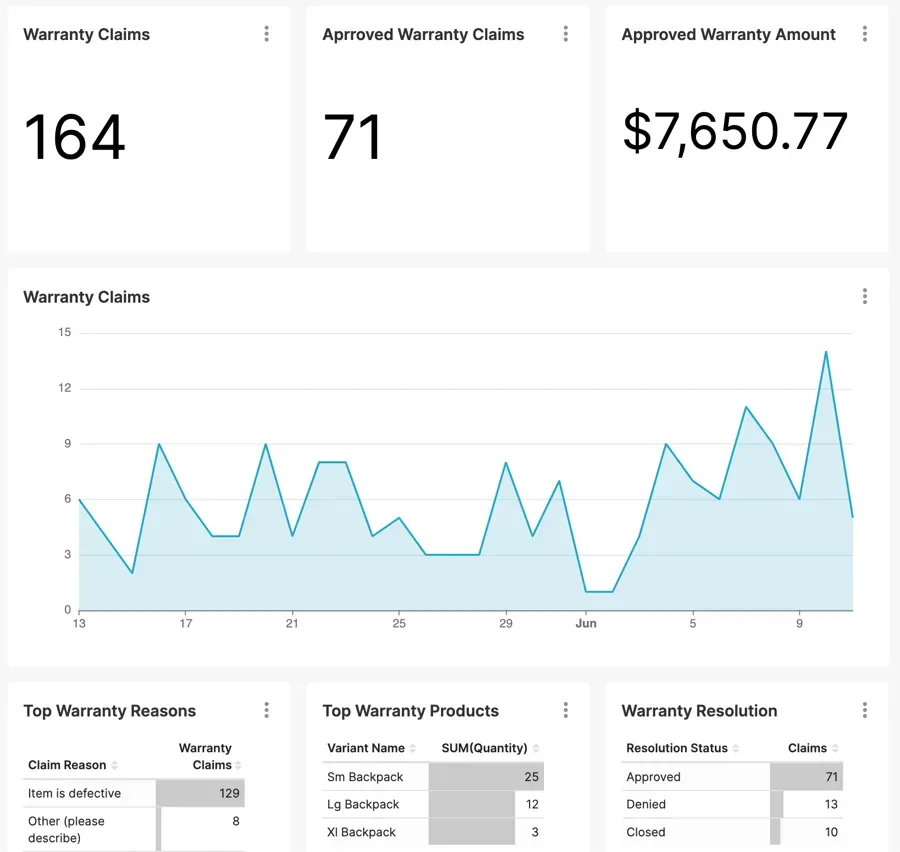The width and height of the screenshot is (900, 852).
Task: Open the options menu on Warranty Claims metric card
Action: click(x=267, y=33)
